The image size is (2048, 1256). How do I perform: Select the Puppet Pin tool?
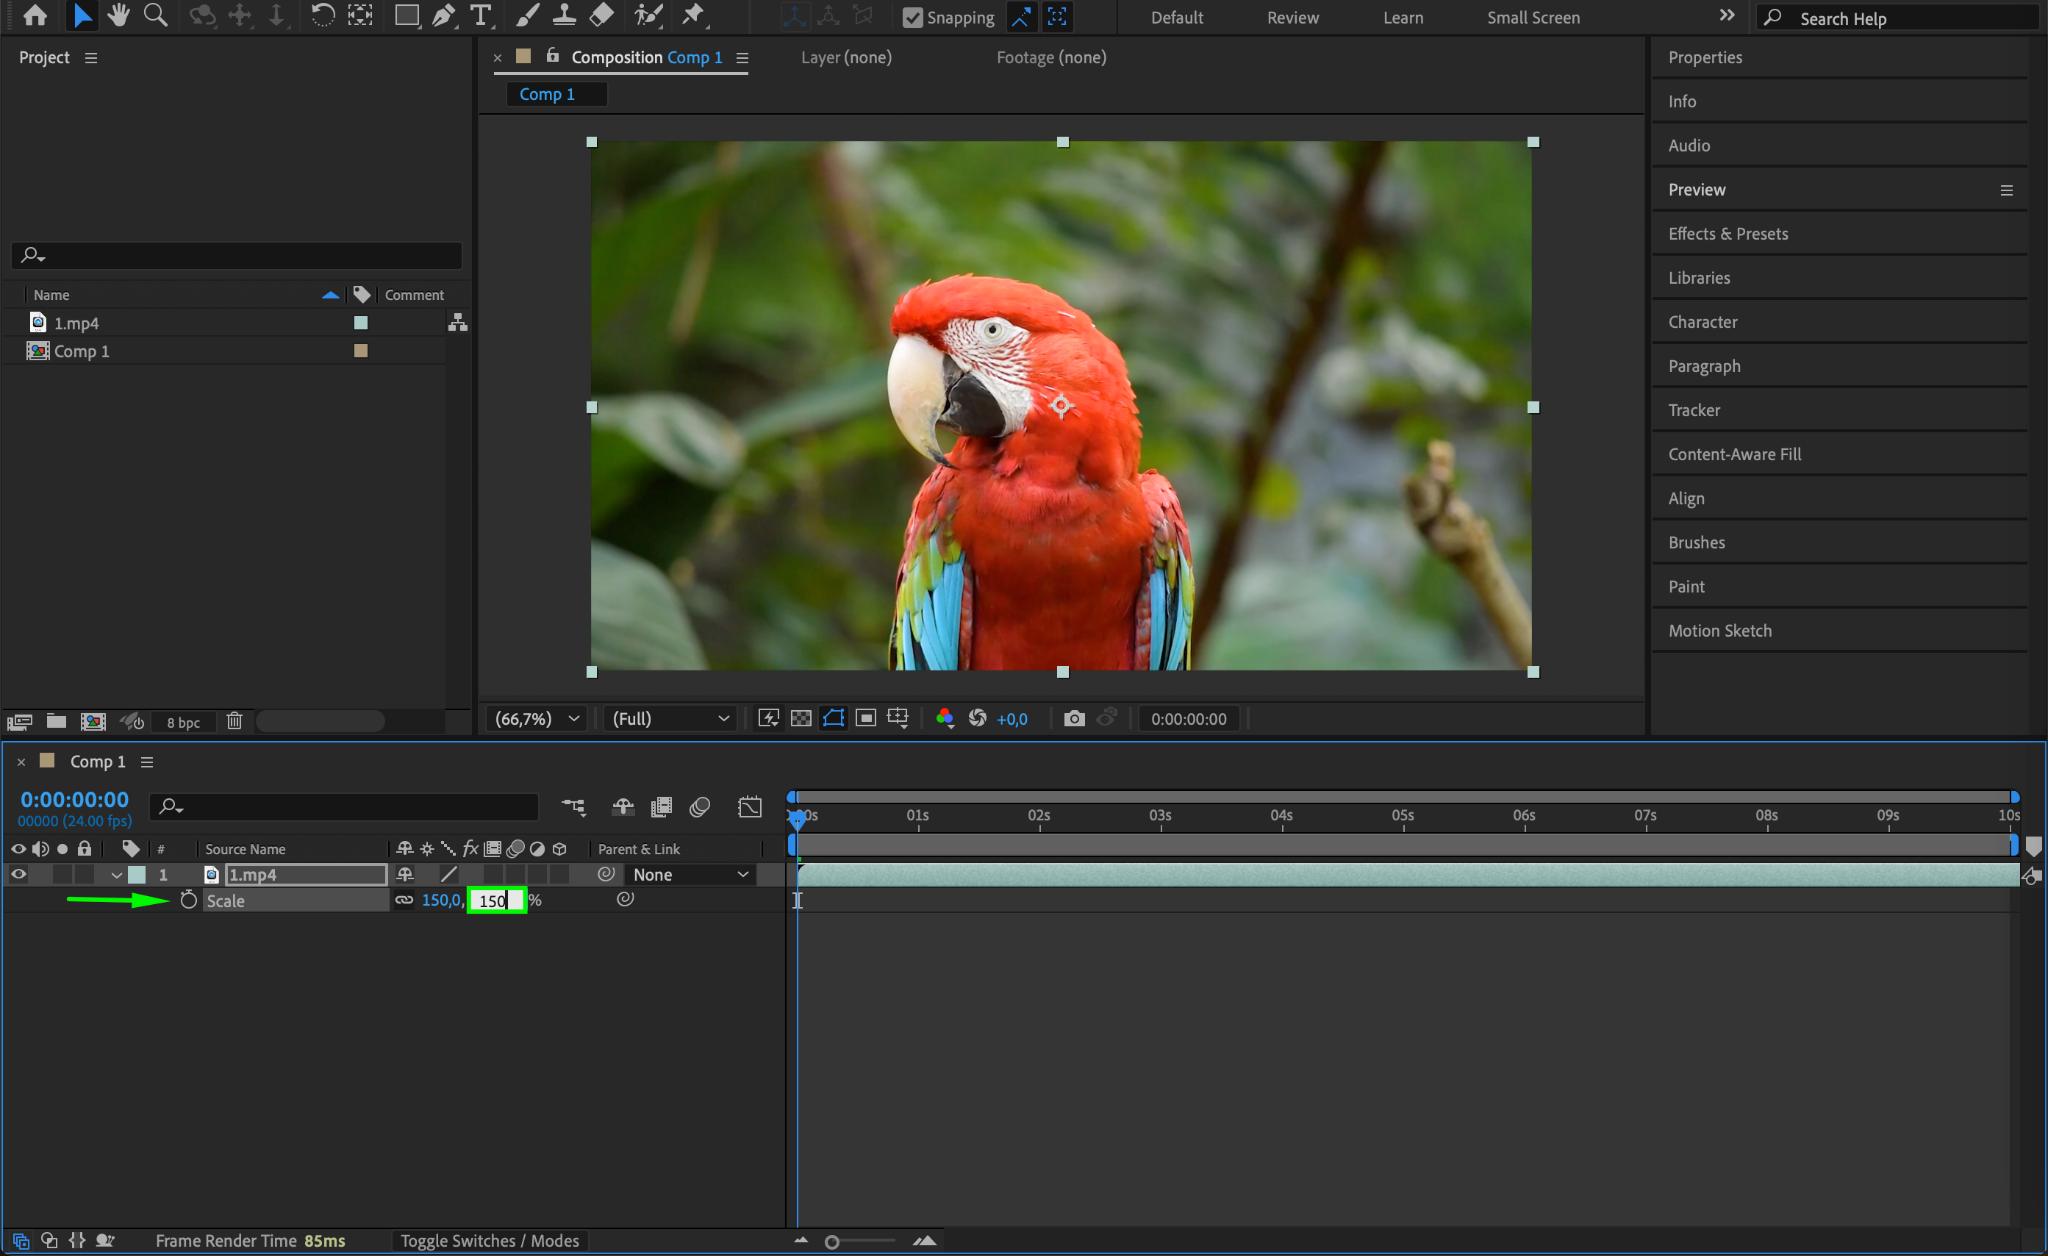pyautogui.click(x=692, y=15)
